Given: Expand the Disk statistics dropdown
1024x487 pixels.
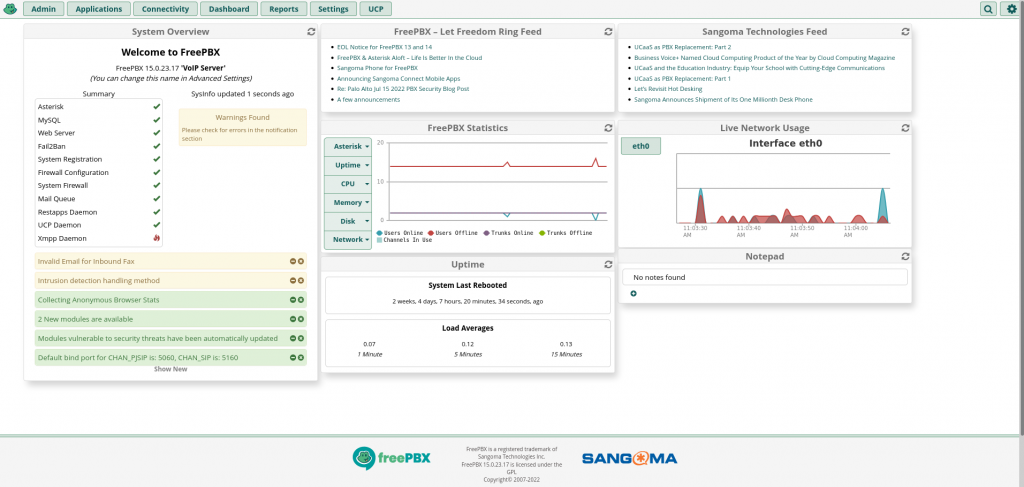Looking at the screenshot, I should click(347, 221).
